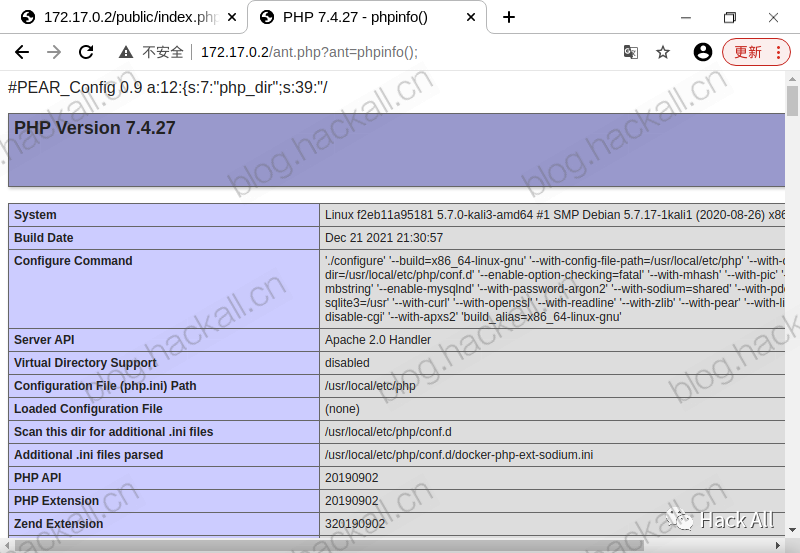Click the /usr/local/etc/php path value
Image resolution: width=800 pixels, height=553 pixels.
[x=370, y=386]
